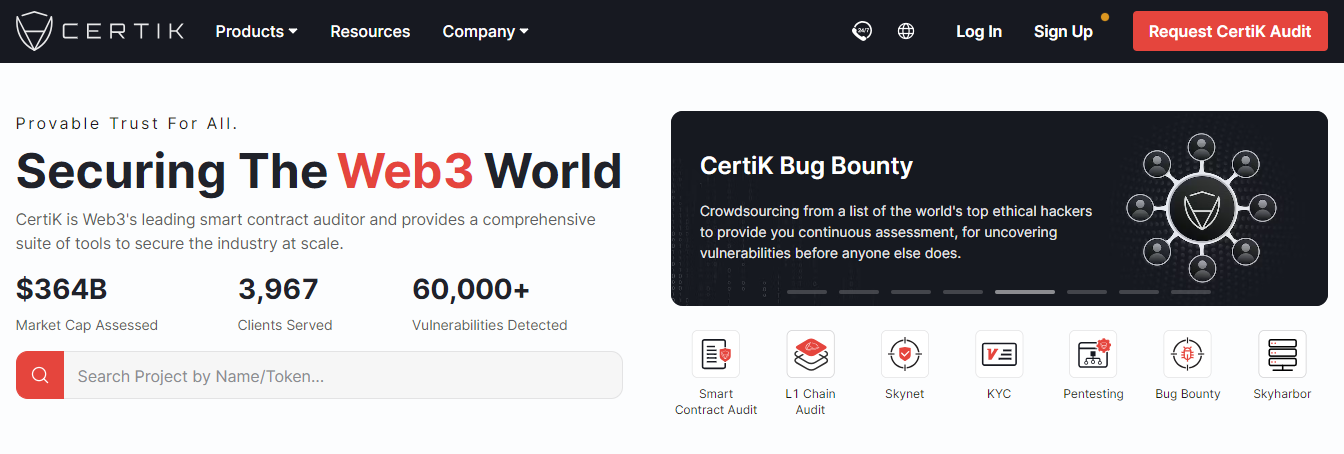Open the KYC product icon
1344x454 pixels.
[x=999, y=354]
